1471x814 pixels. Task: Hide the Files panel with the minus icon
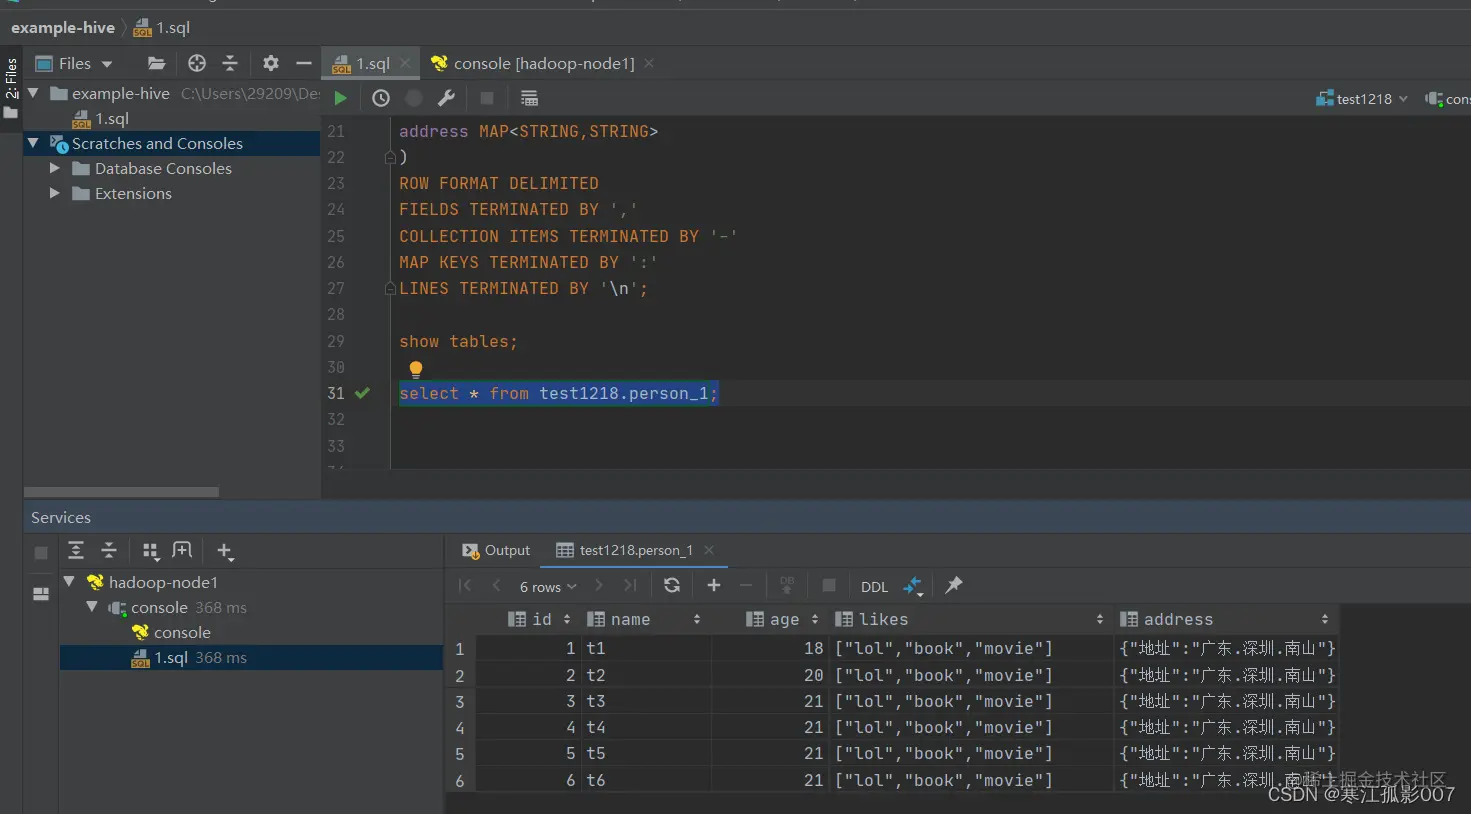pos(304,63)
